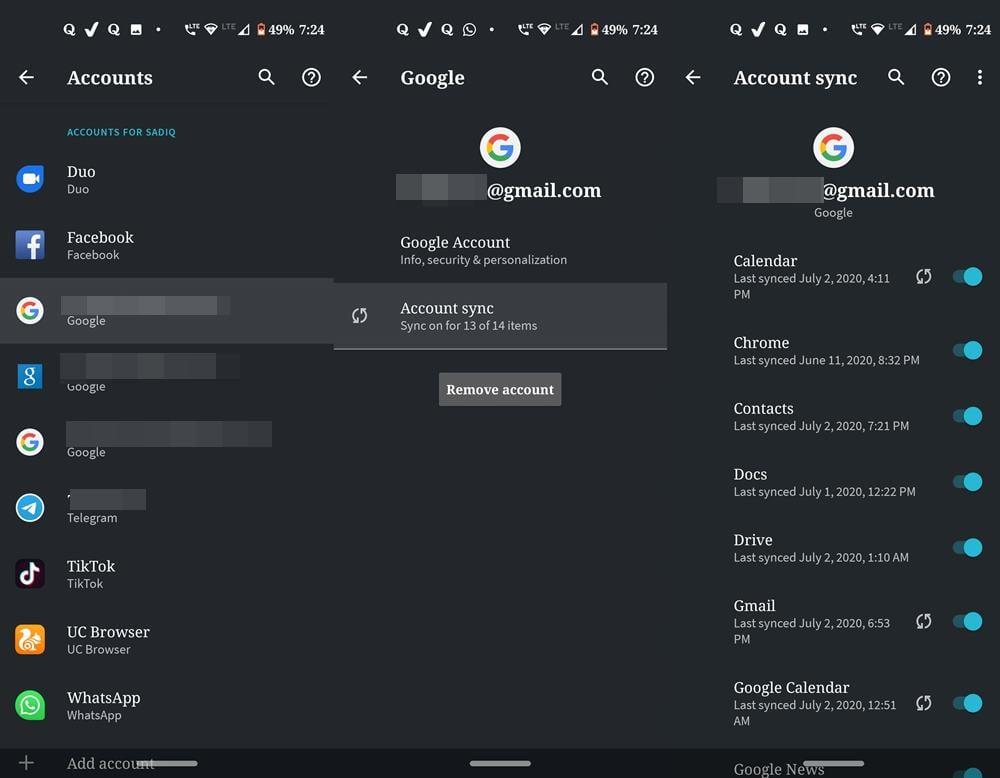This screenshot has width=1000, height=778.
Task: Tap the UC Browser account icon
Action: coord(30,640)
